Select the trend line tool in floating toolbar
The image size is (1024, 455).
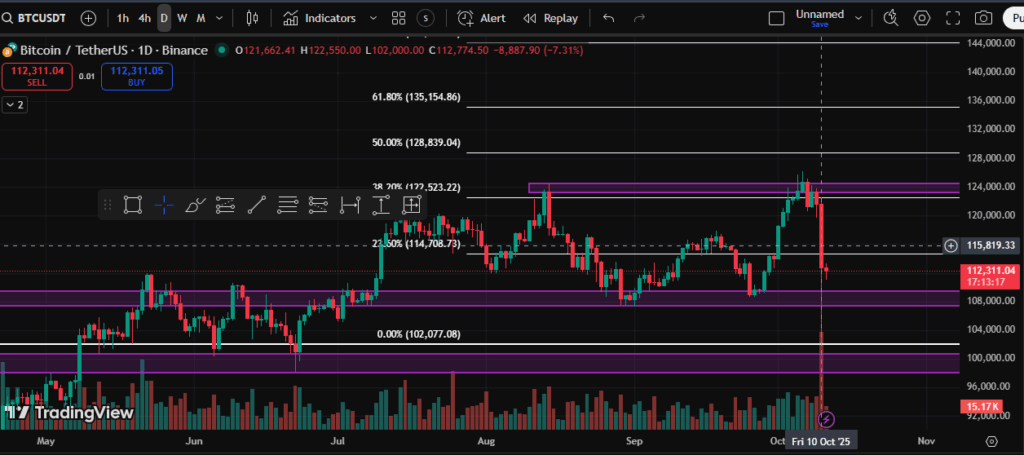pos(256,205)
